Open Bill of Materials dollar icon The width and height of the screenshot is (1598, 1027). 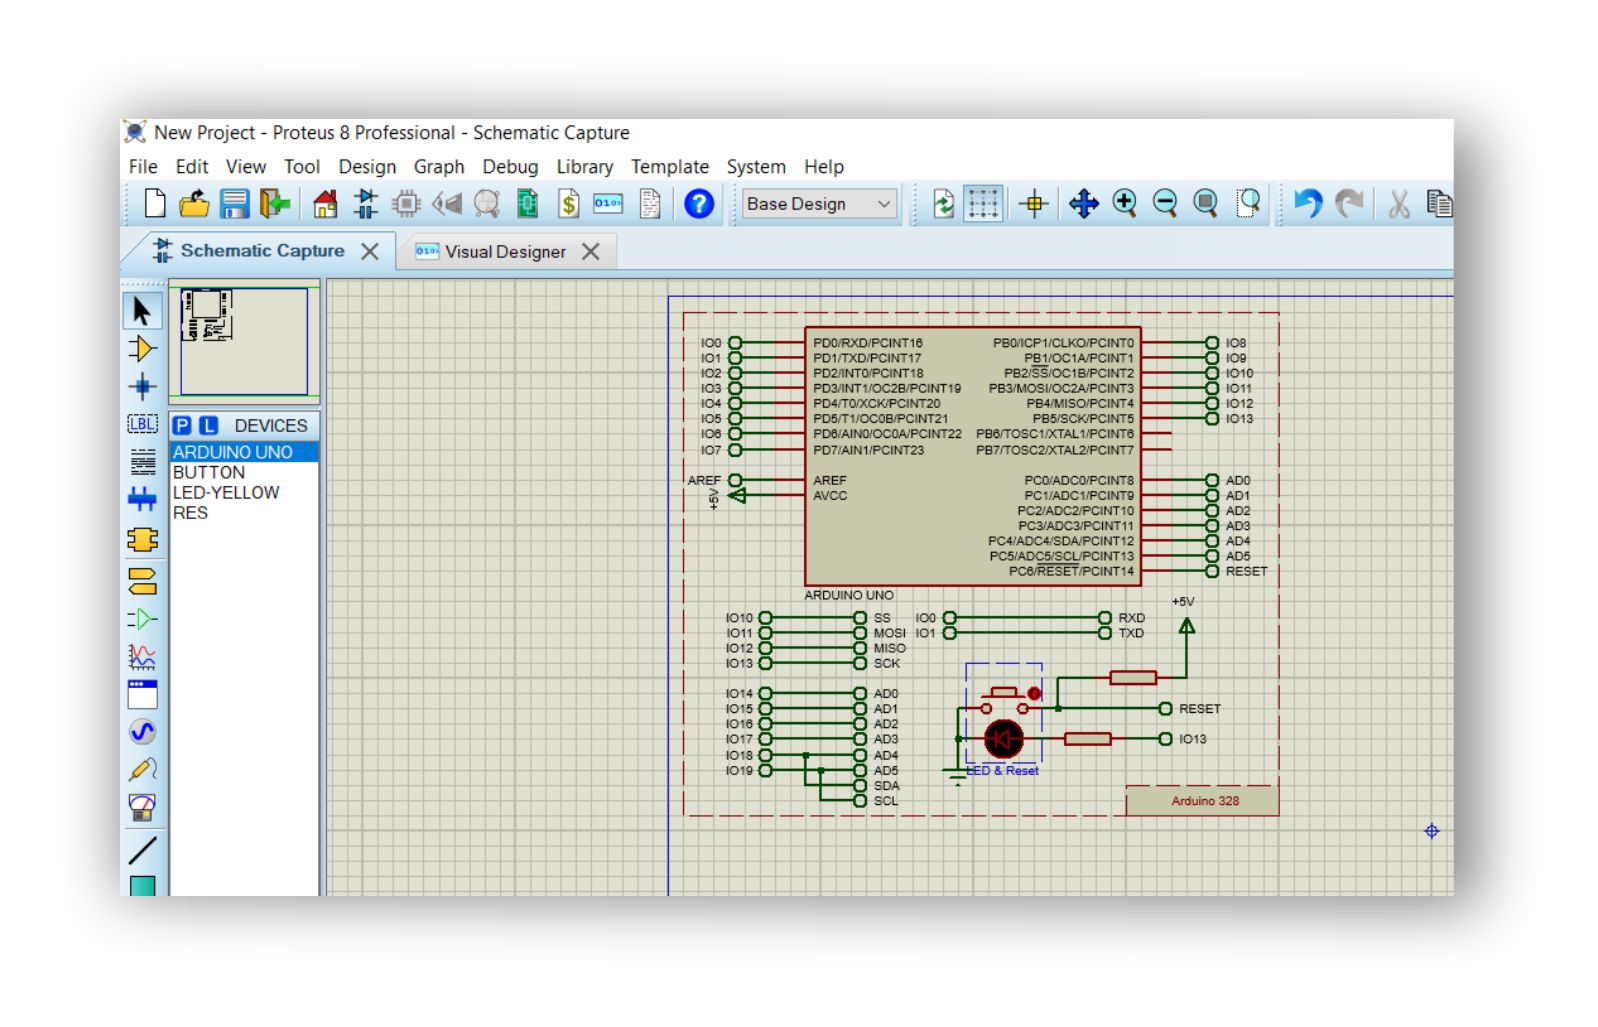pyautogui.click(x=568, y=204)
